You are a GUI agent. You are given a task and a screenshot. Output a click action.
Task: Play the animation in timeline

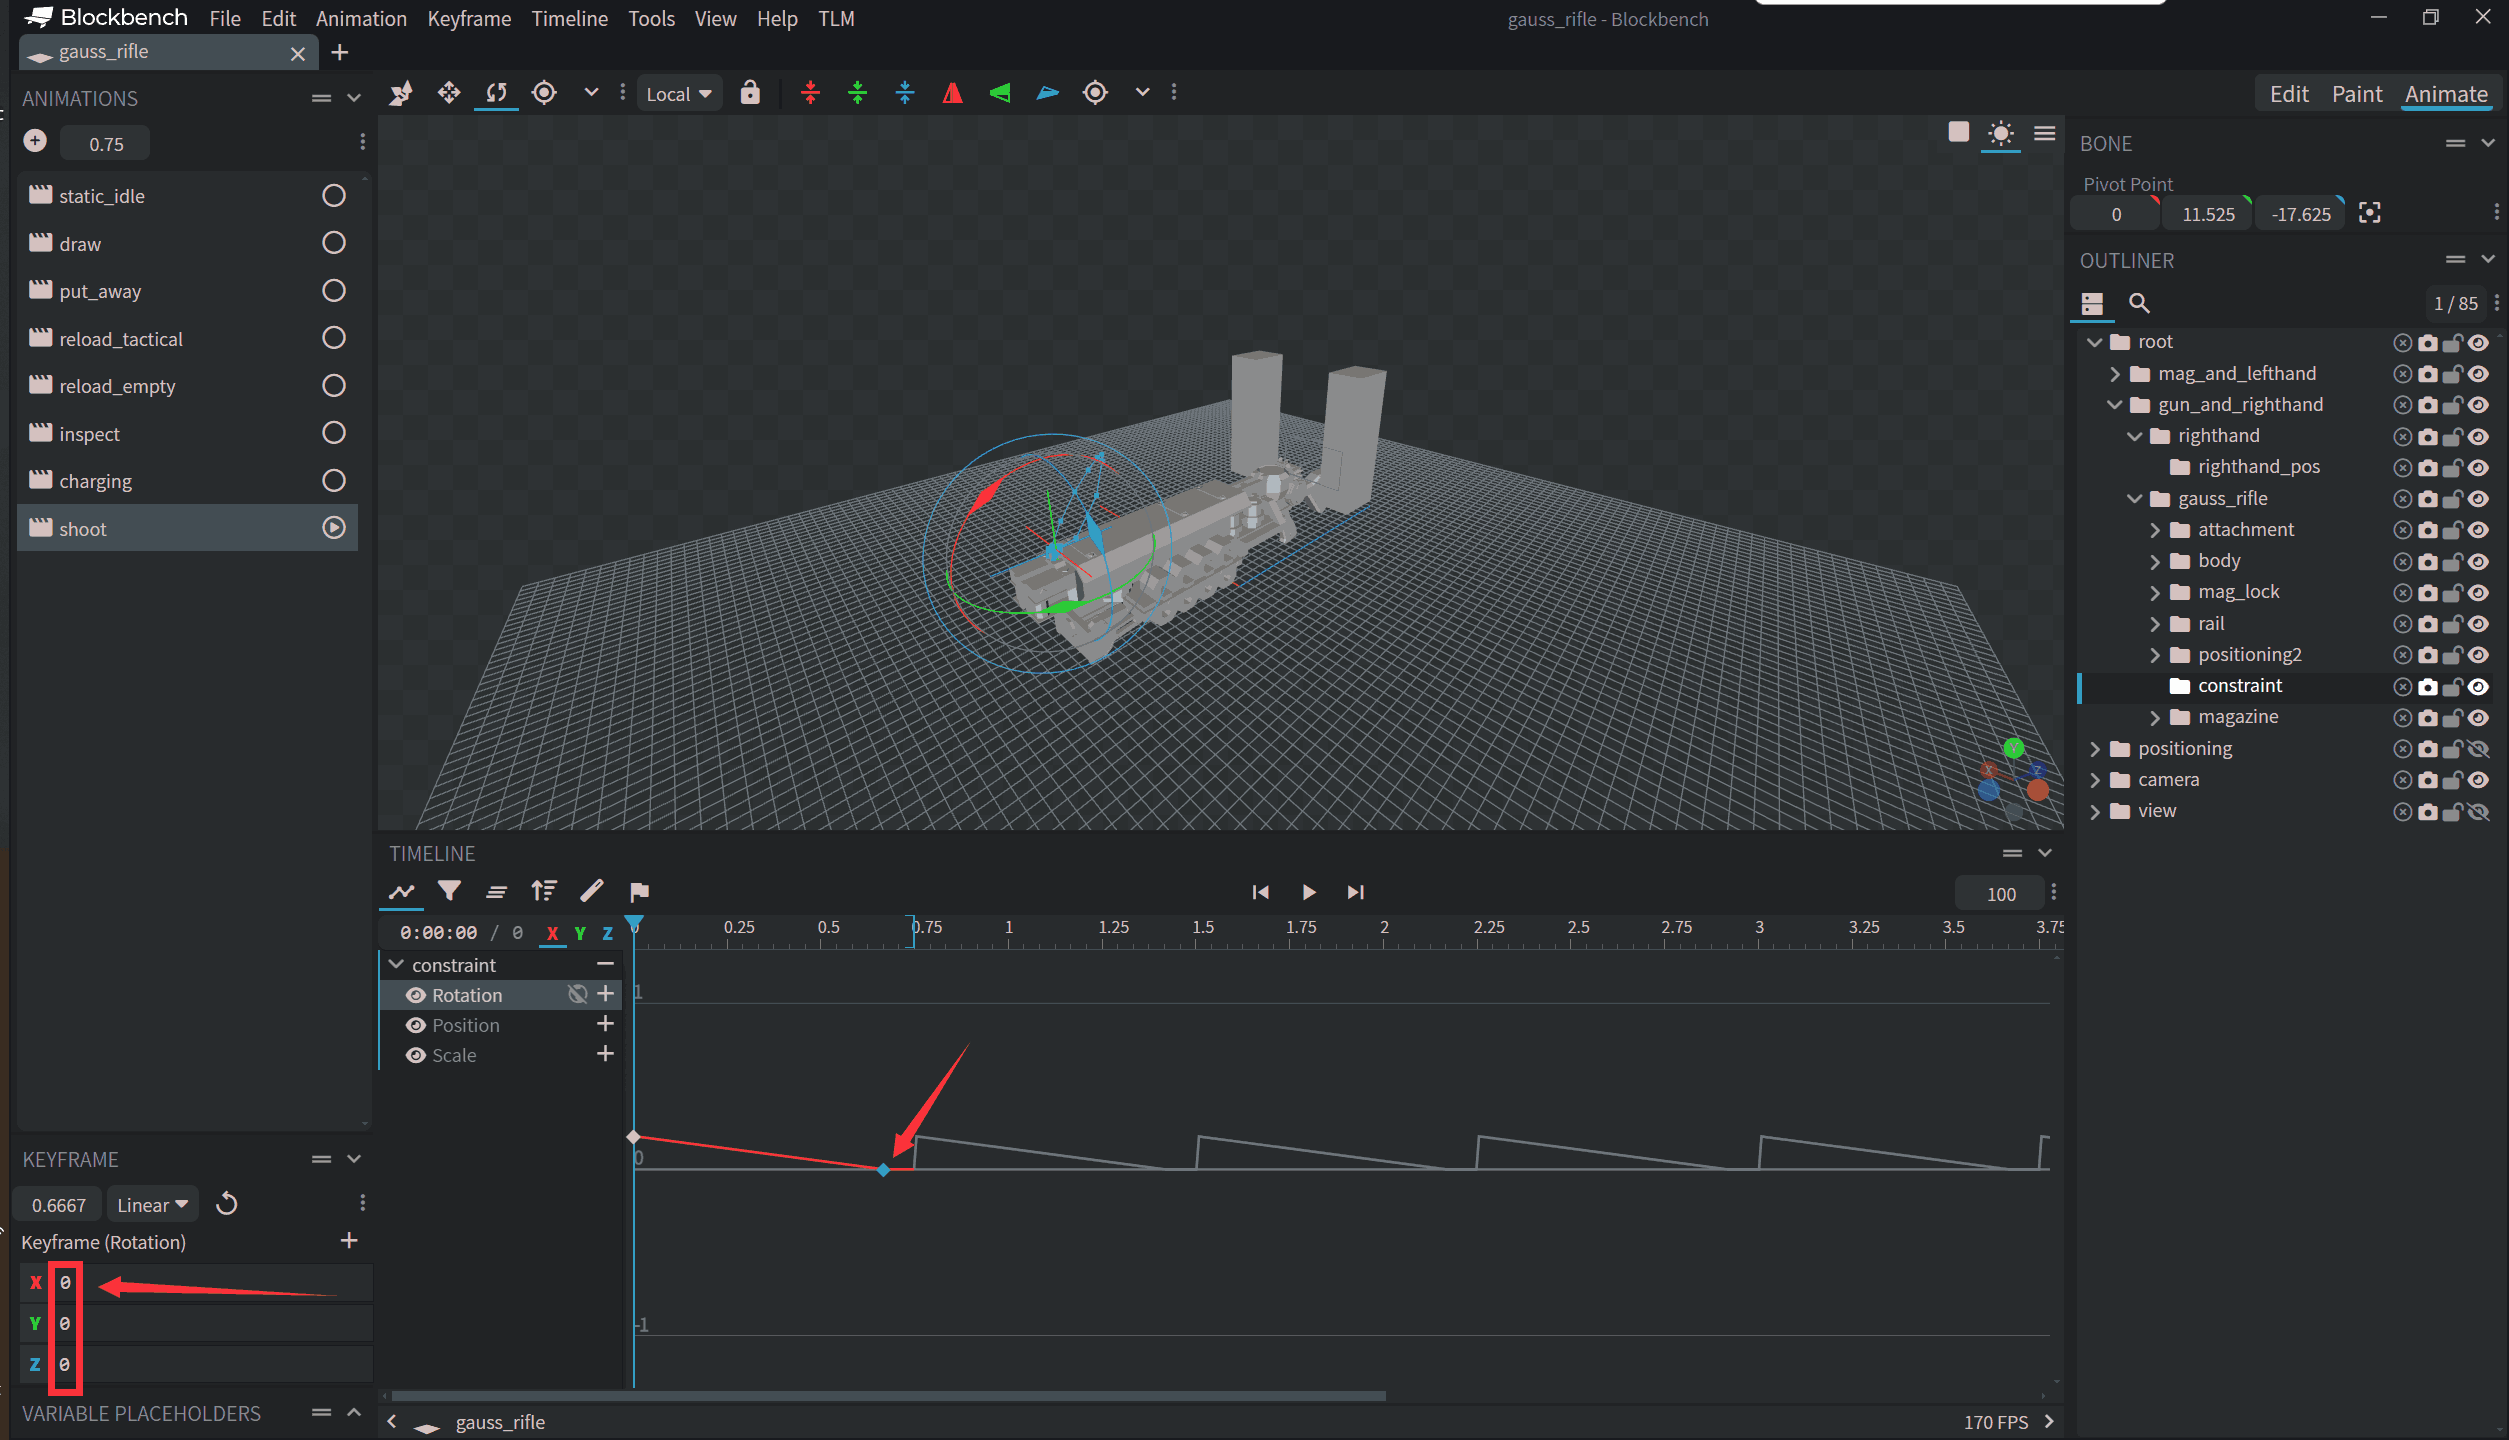1308,892
